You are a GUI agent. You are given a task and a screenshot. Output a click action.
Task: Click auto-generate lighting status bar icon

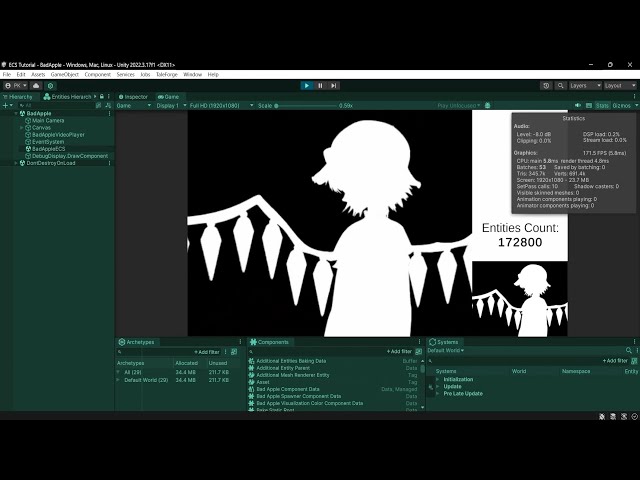(x=624, y=416)
